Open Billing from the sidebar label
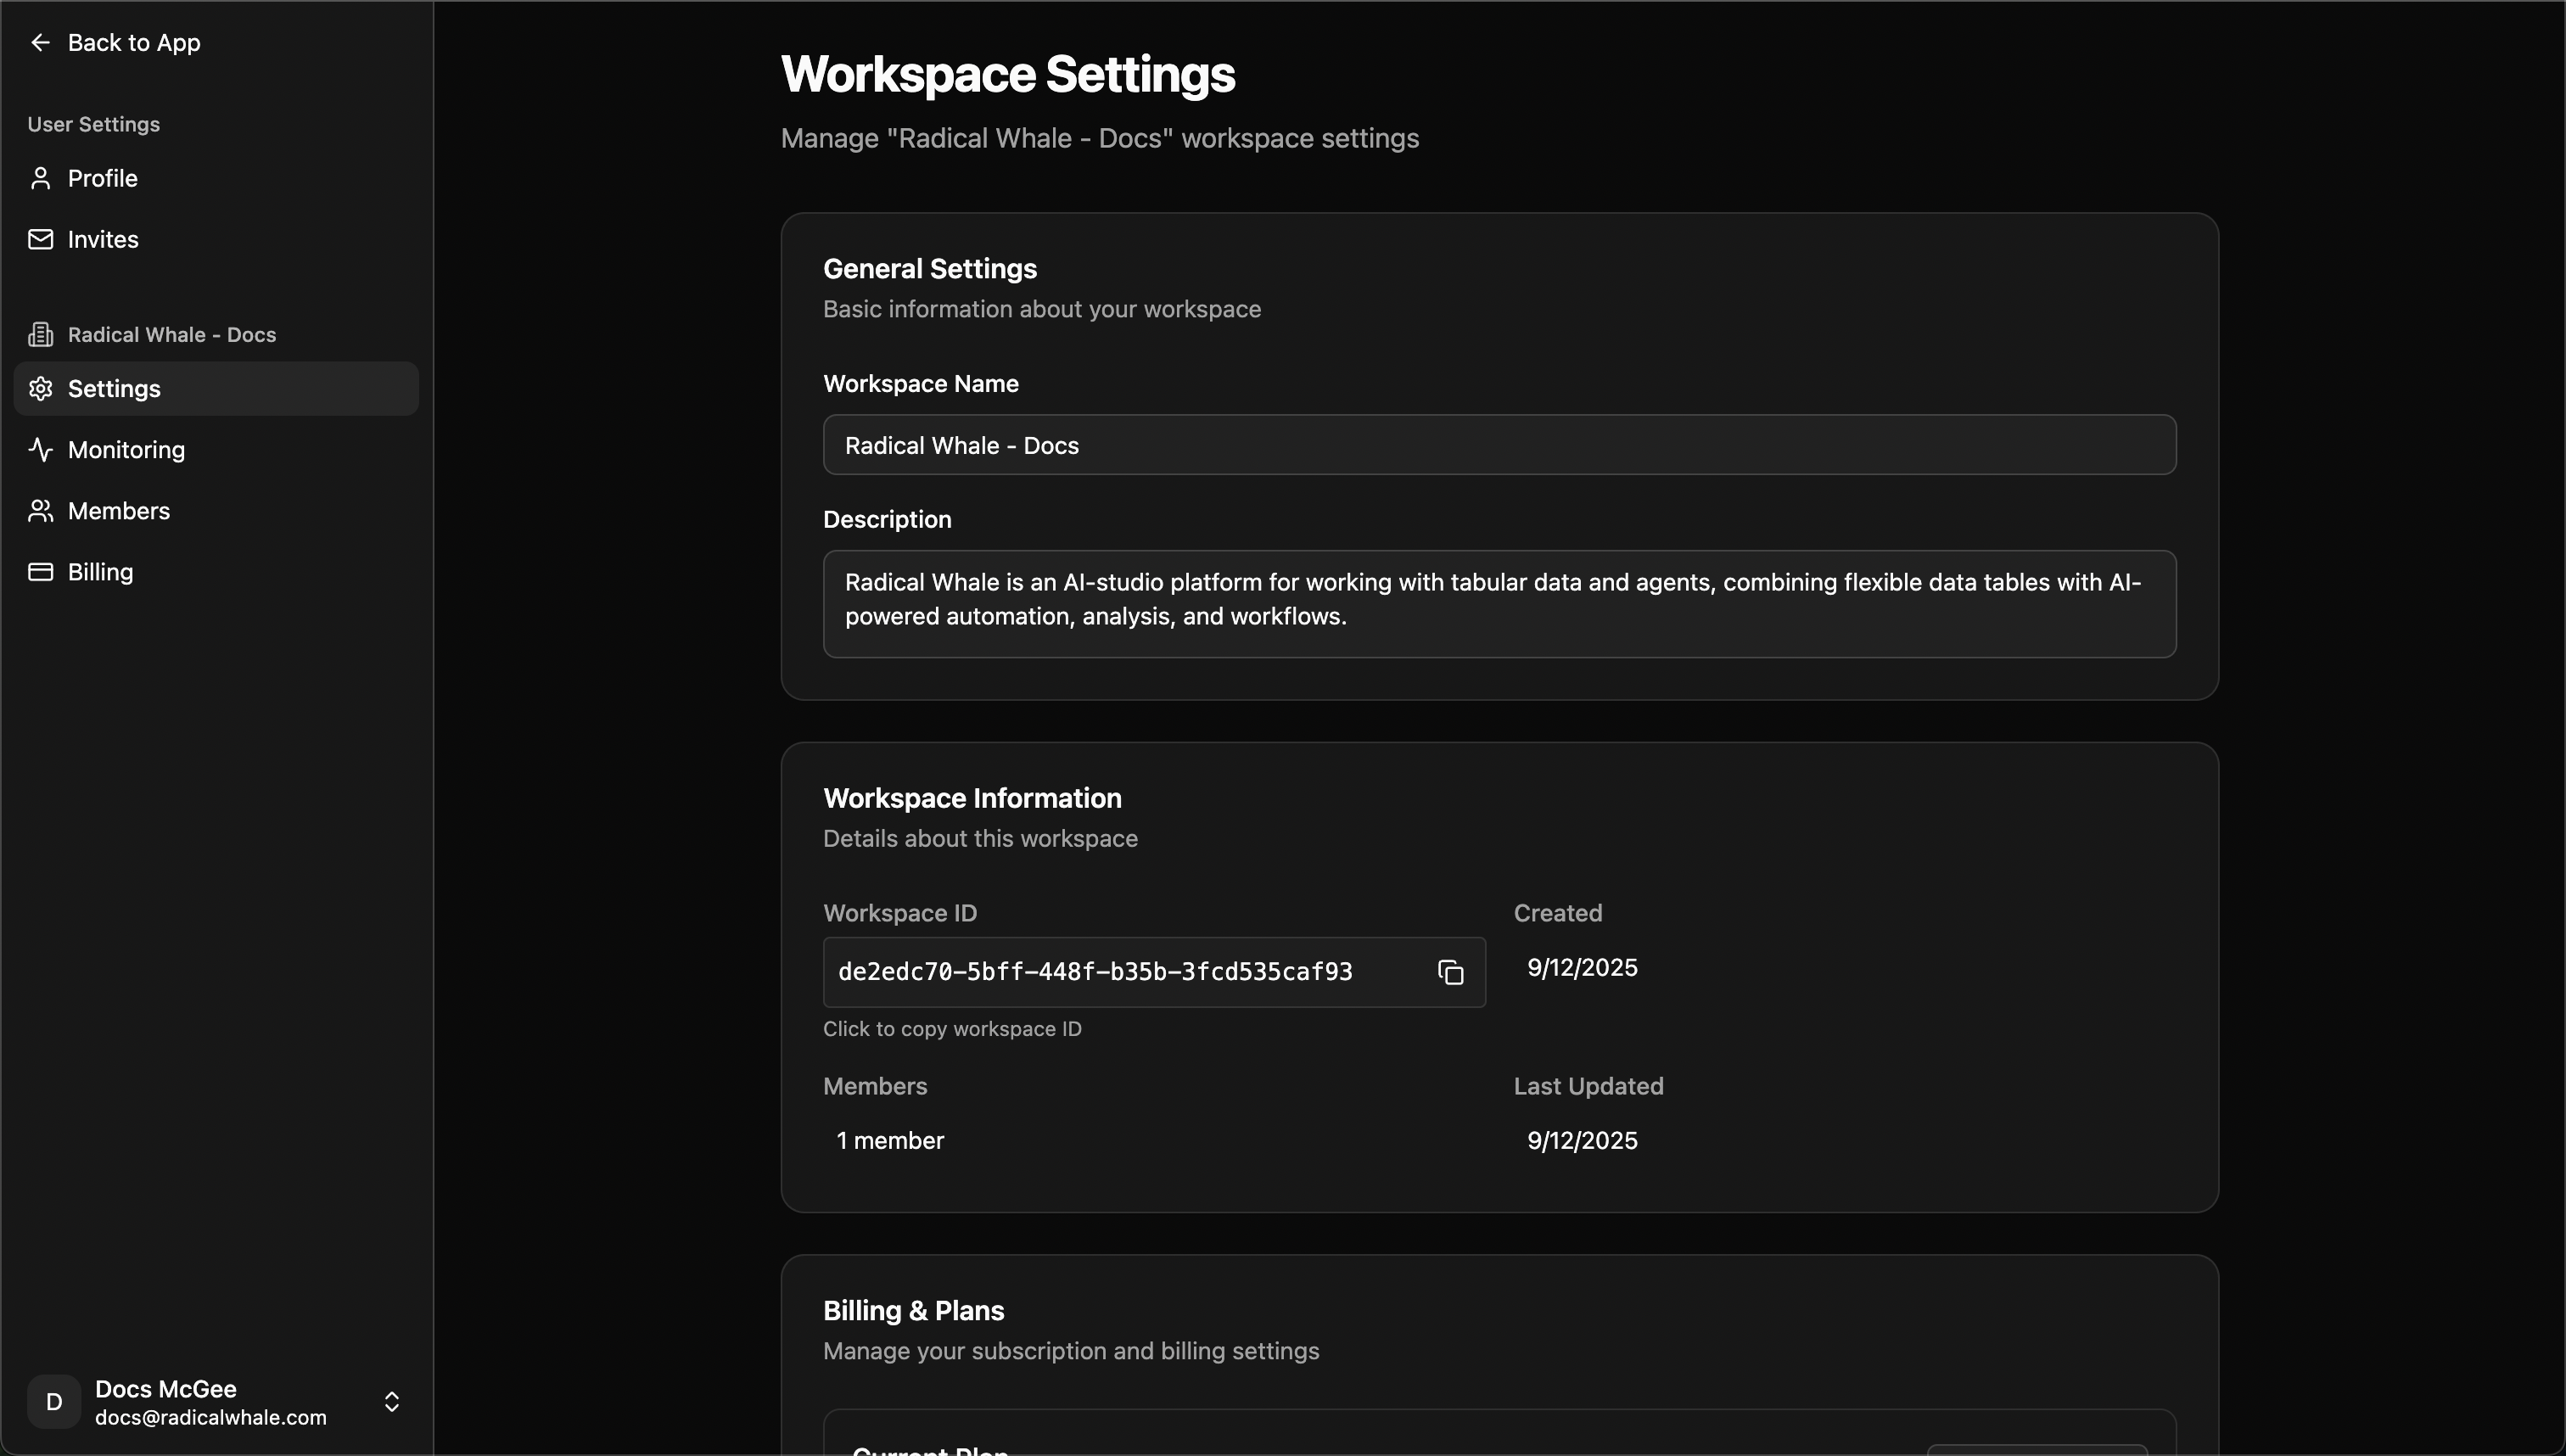 coord(100,572)
